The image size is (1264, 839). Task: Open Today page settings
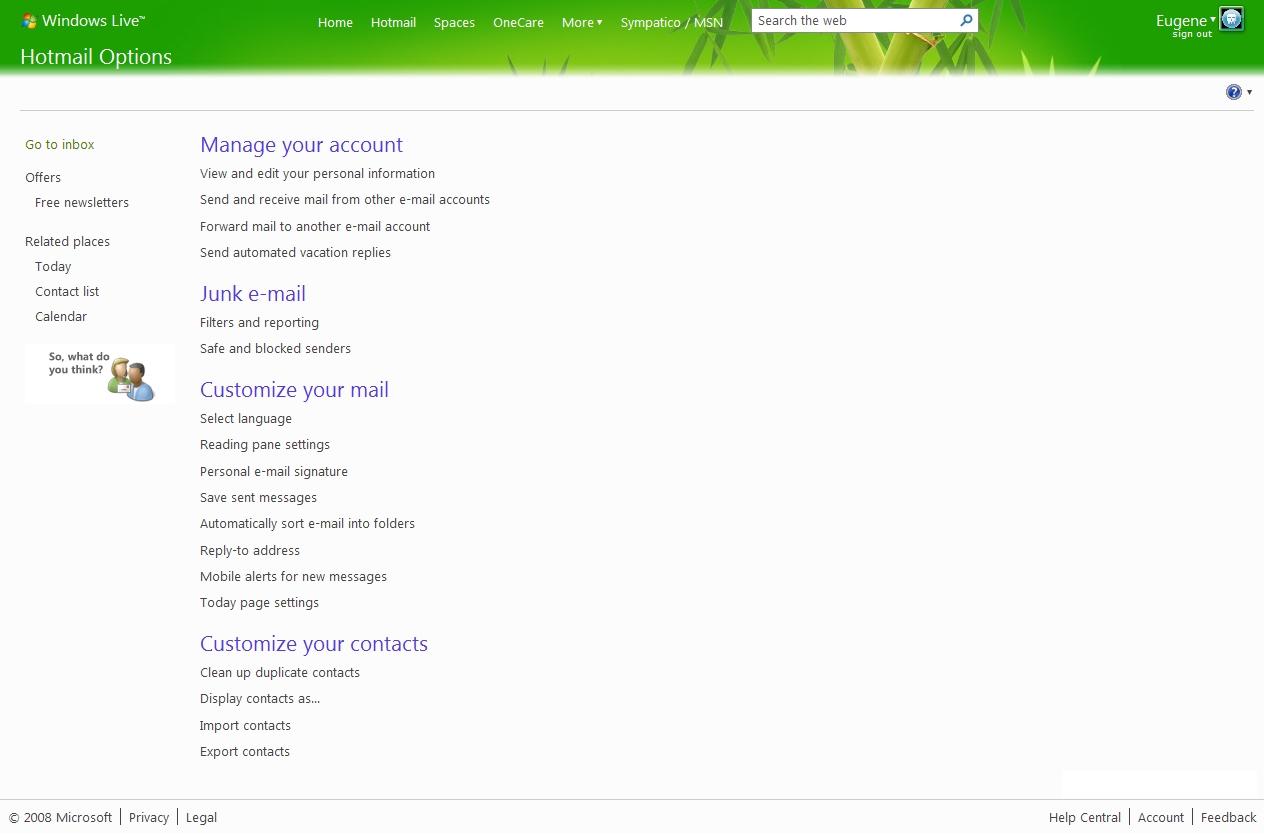(x=259, y=602)
